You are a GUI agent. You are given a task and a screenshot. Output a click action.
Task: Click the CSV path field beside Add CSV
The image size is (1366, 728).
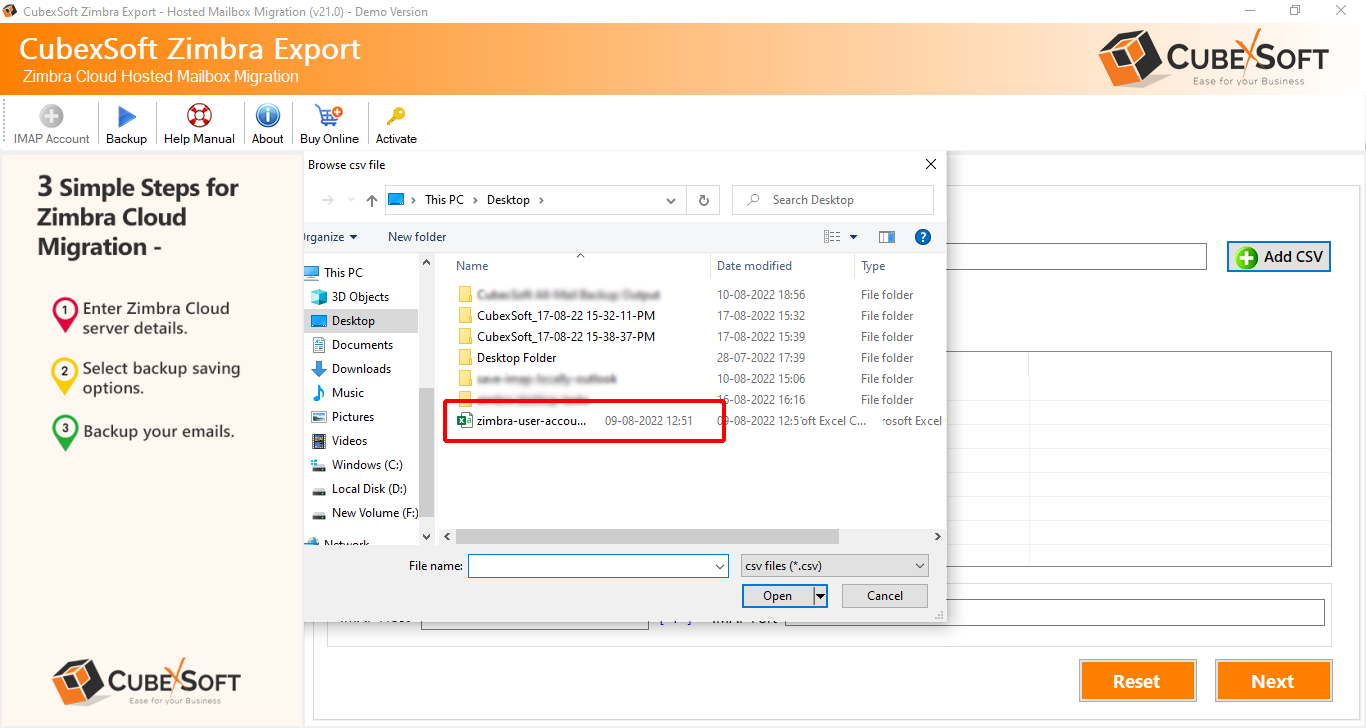(x=1077, y=257)
